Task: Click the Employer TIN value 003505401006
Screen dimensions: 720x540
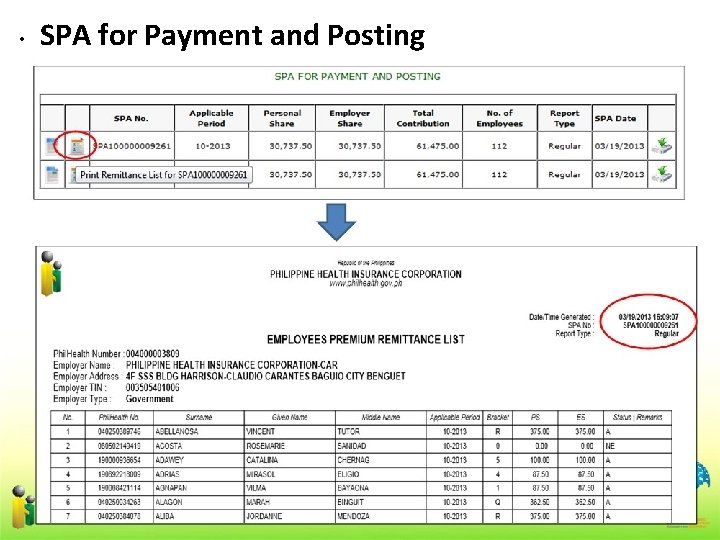Action: 152,388
